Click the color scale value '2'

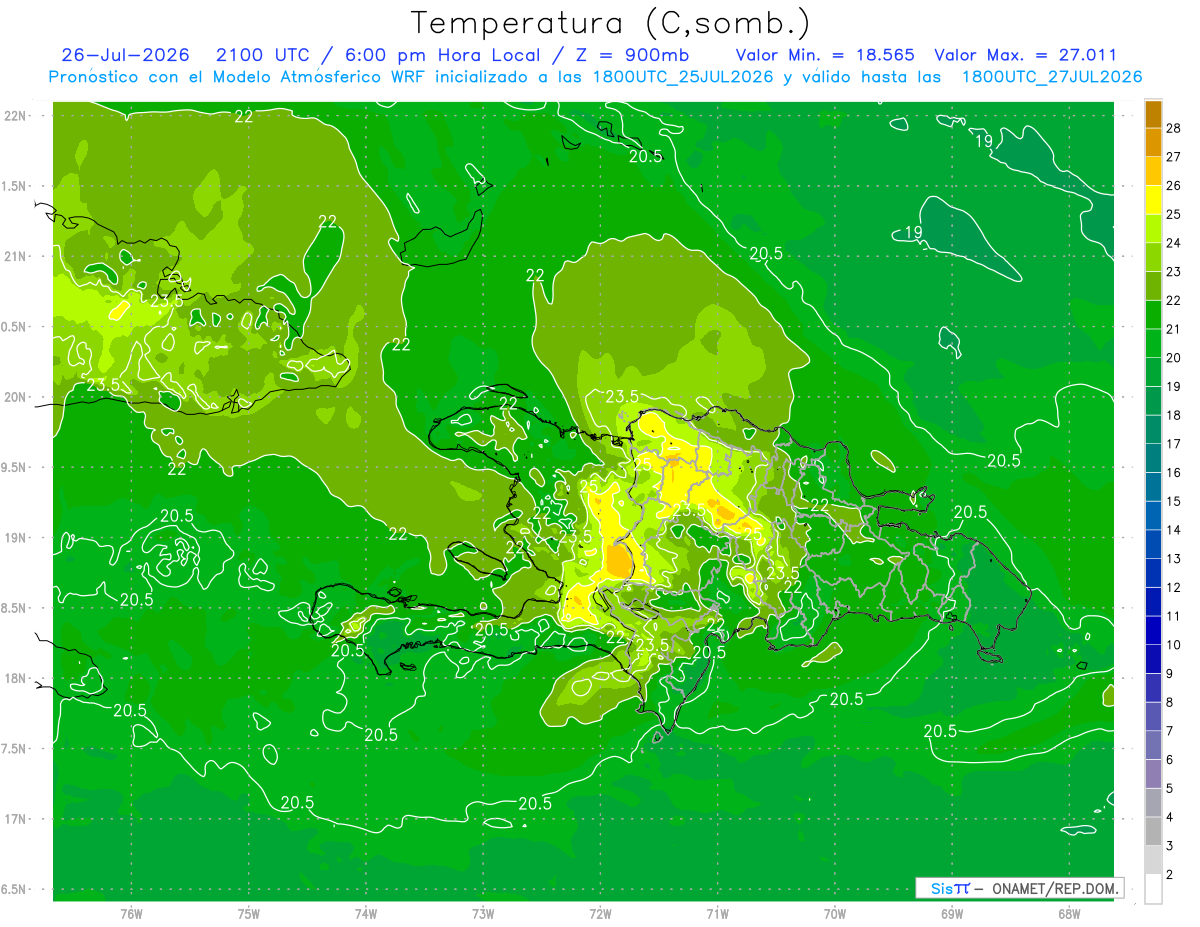click(1170, 875)
